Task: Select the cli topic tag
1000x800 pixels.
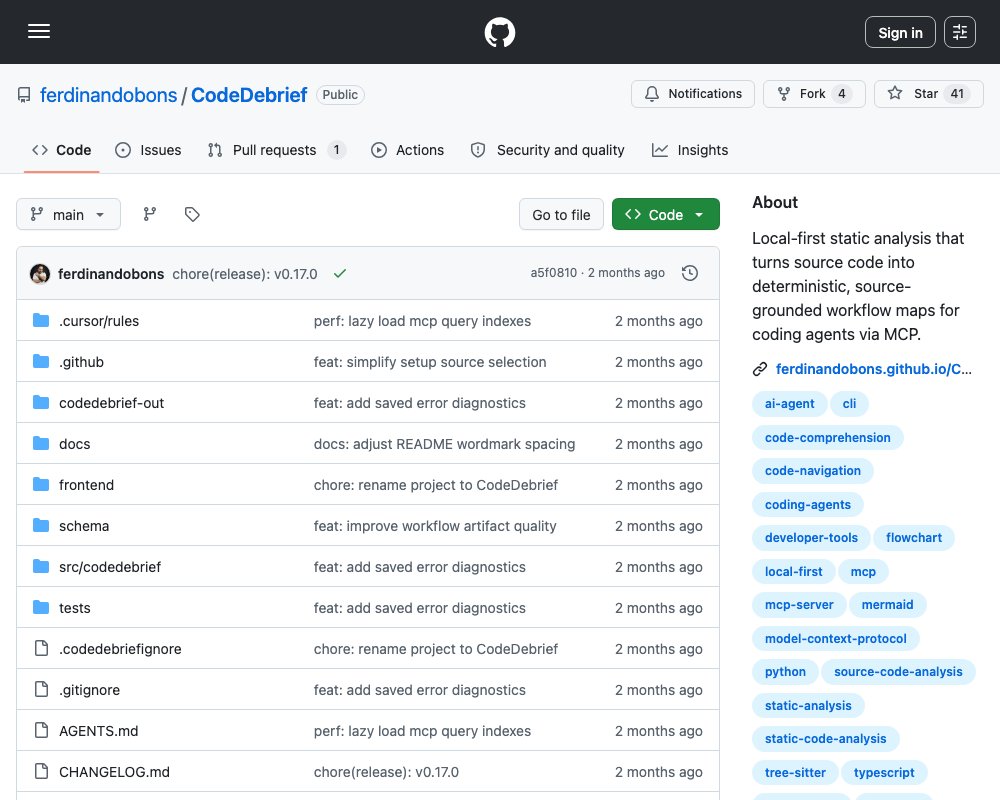Action: click(849, 404)
